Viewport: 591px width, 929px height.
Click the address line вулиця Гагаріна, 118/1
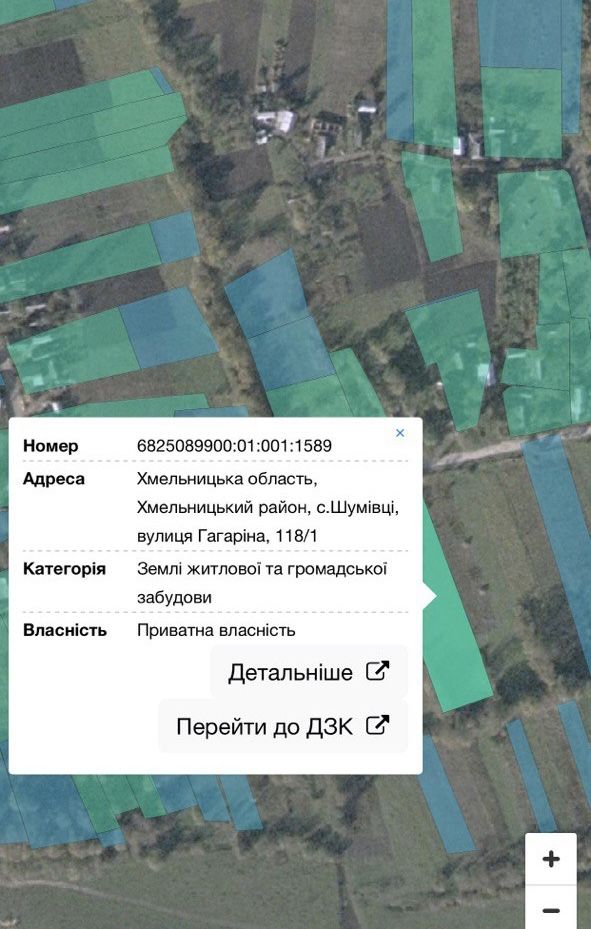pyautogui.click(x=227, y=536)
